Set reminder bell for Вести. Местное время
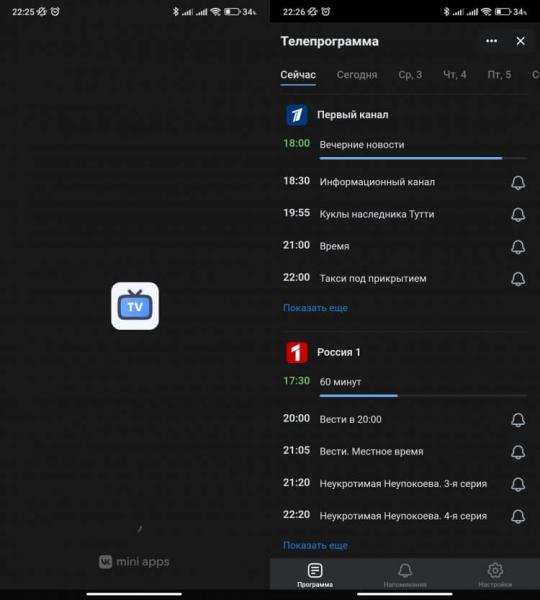Viewport: 540px width, 600px height. coord(518,452)
